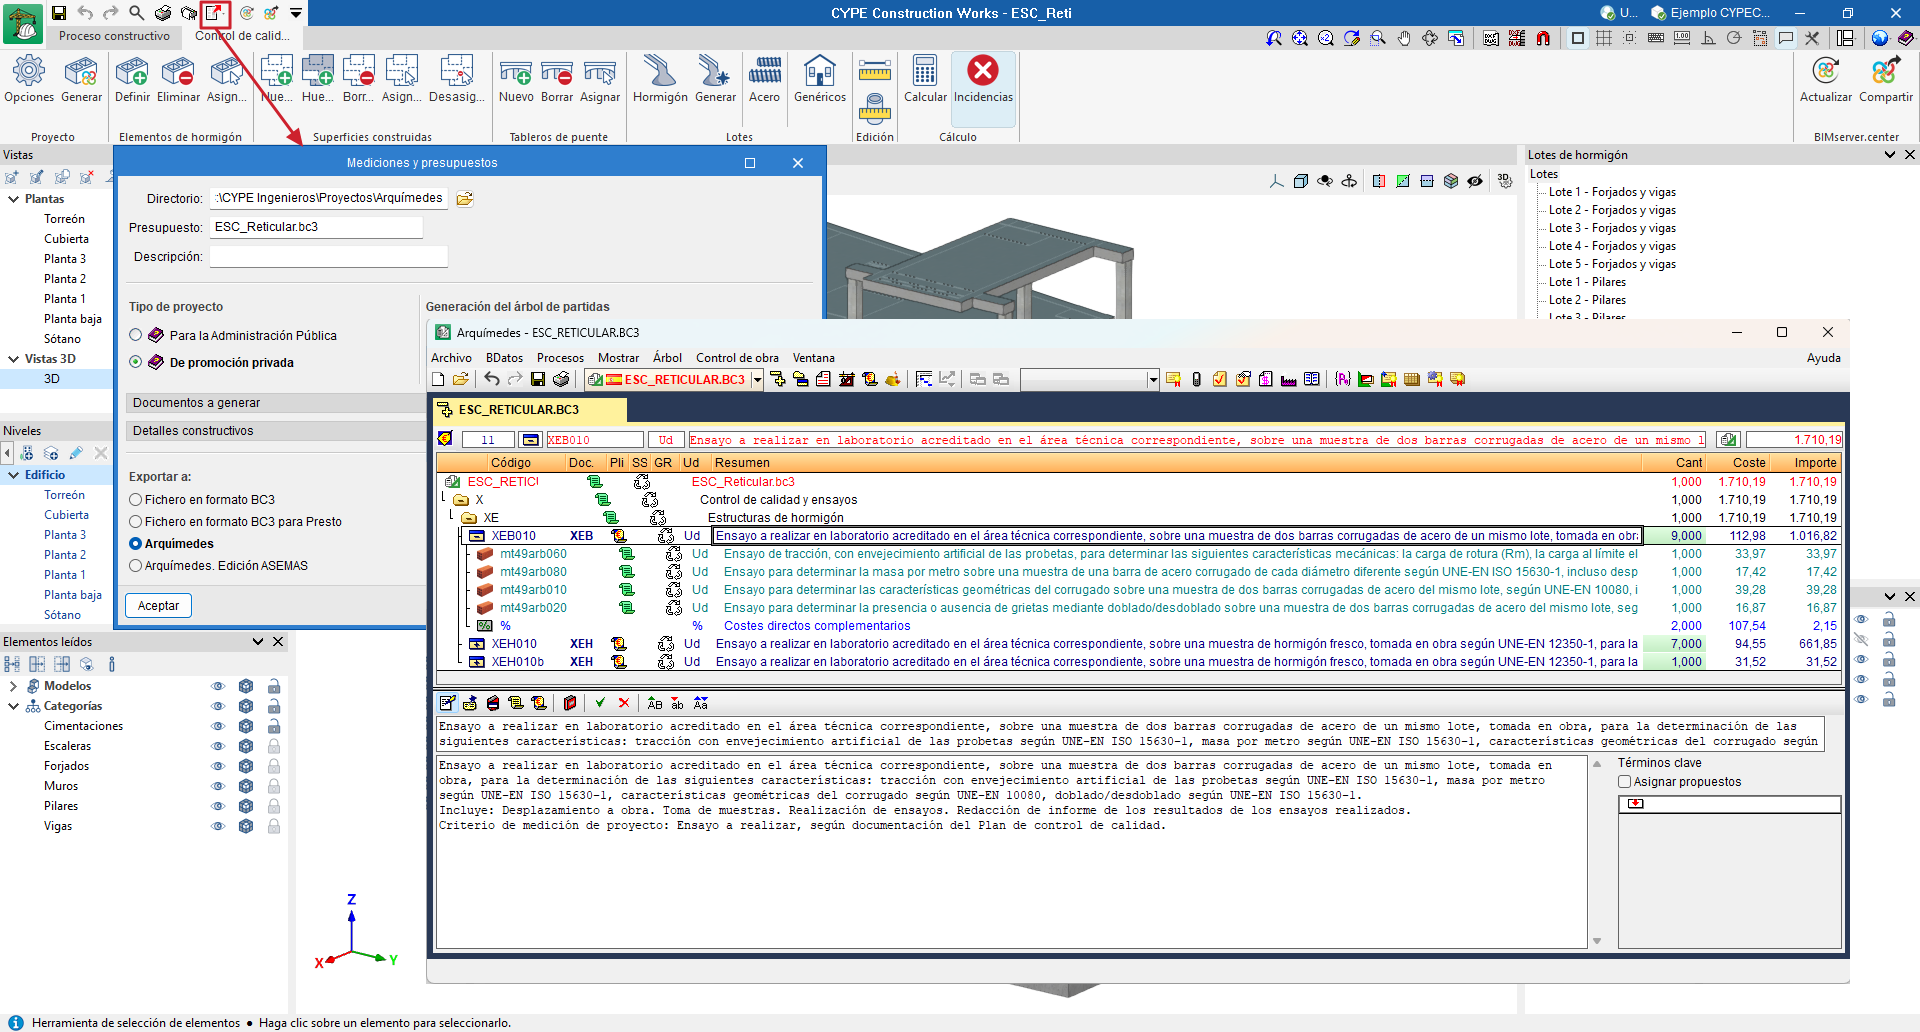Screen dimensions: 1920x1032
Task: Collapse the Edificio node in Niveles
Action: point(13,475)
